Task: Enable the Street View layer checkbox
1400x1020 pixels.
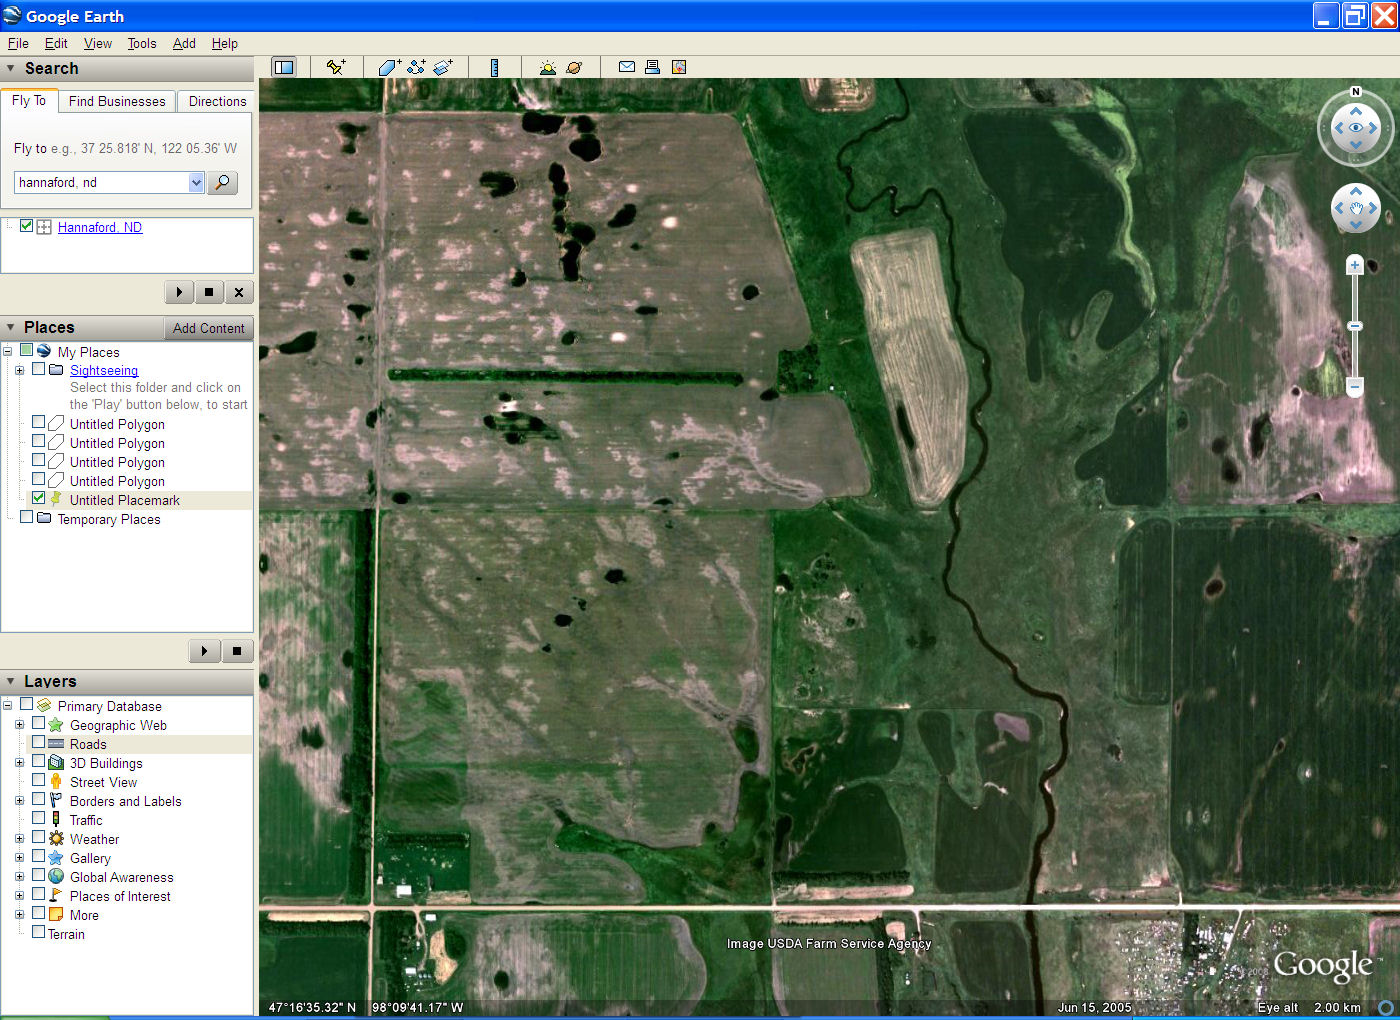Action: 38,780
